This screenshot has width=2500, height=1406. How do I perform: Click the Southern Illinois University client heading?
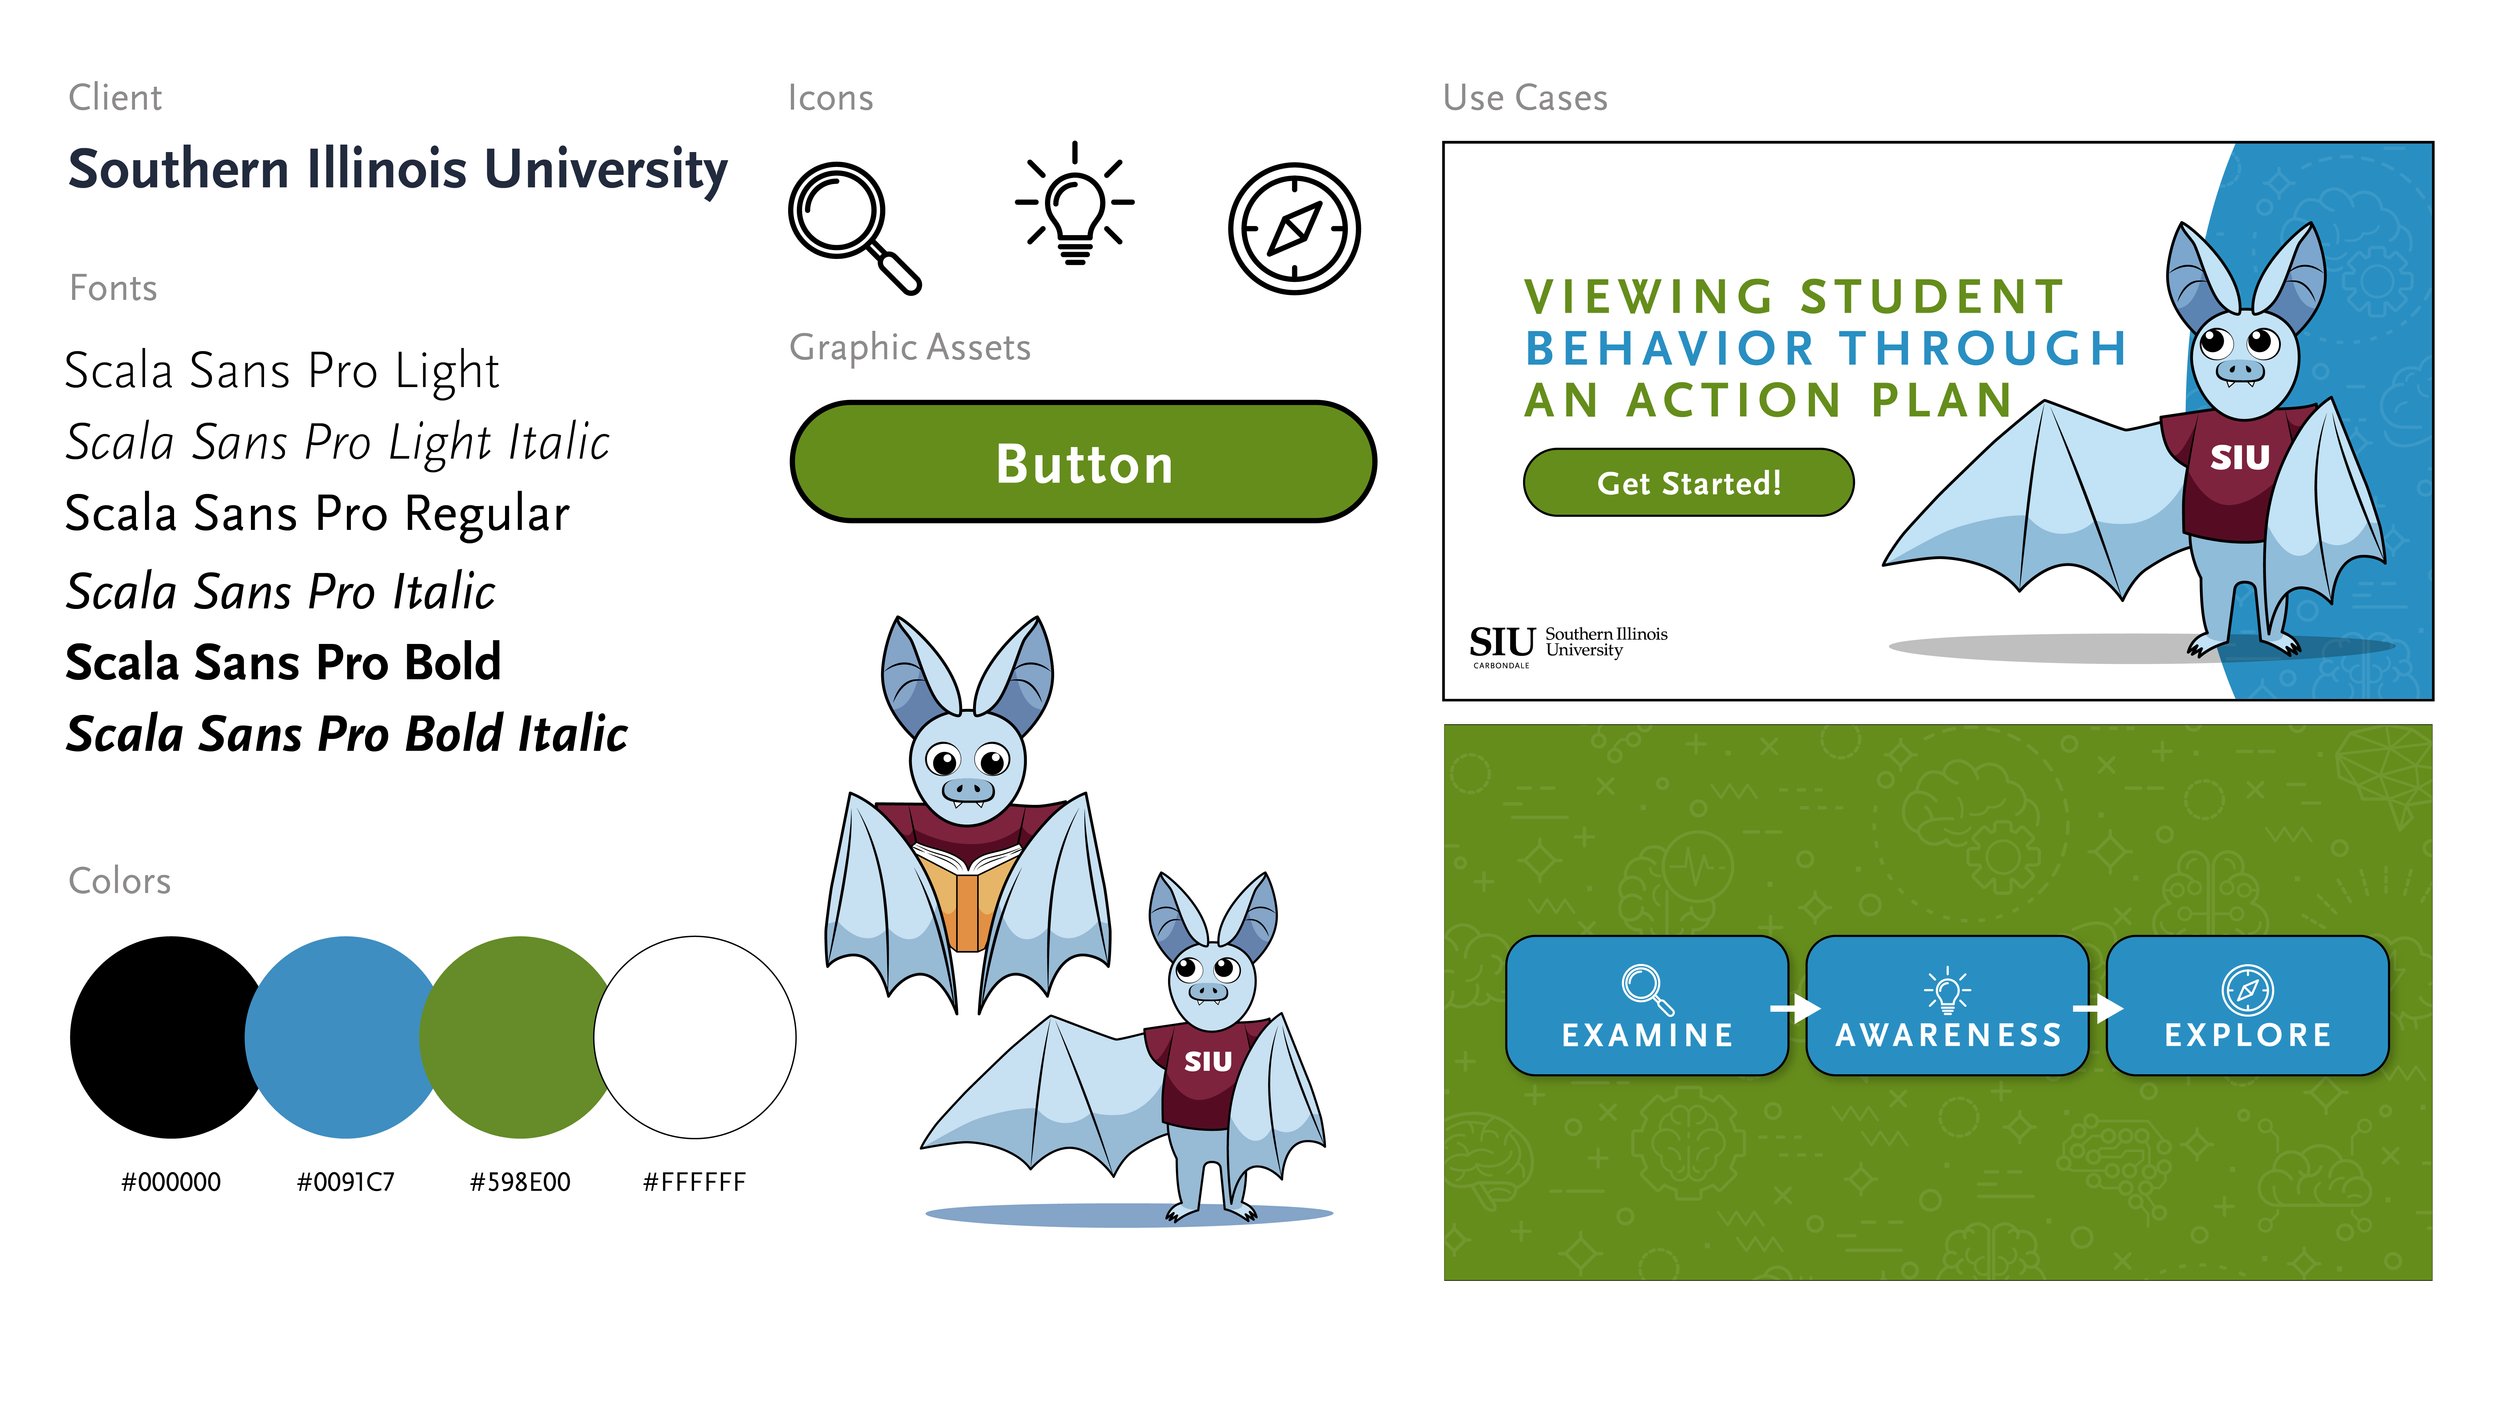point(398,170)
